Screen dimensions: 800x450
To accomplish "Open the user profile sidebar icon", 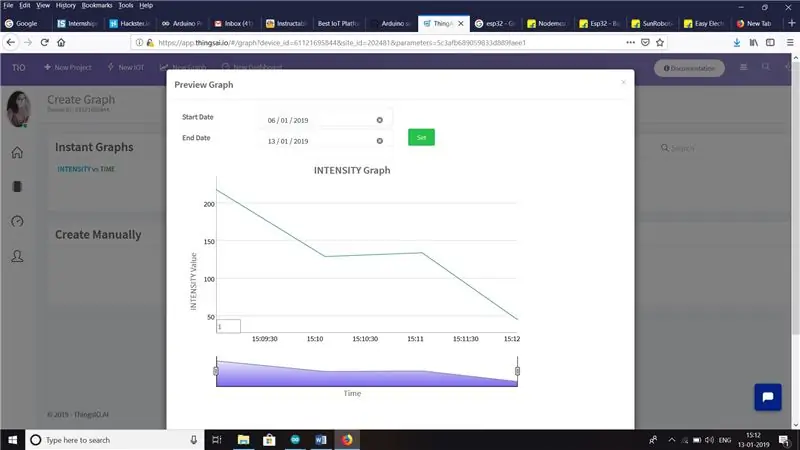I will (17, 256).
